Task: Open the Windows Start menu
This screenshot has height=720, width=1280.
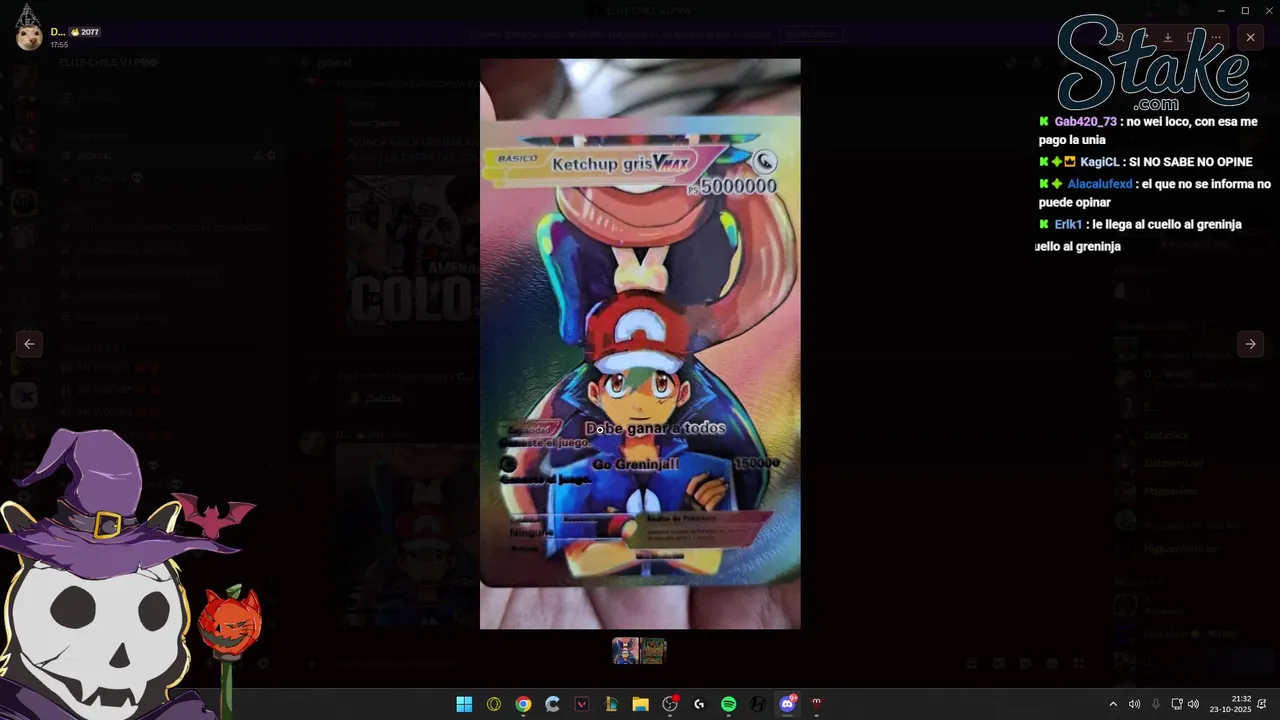Action: pyautogui.click(x=464, y=704)
